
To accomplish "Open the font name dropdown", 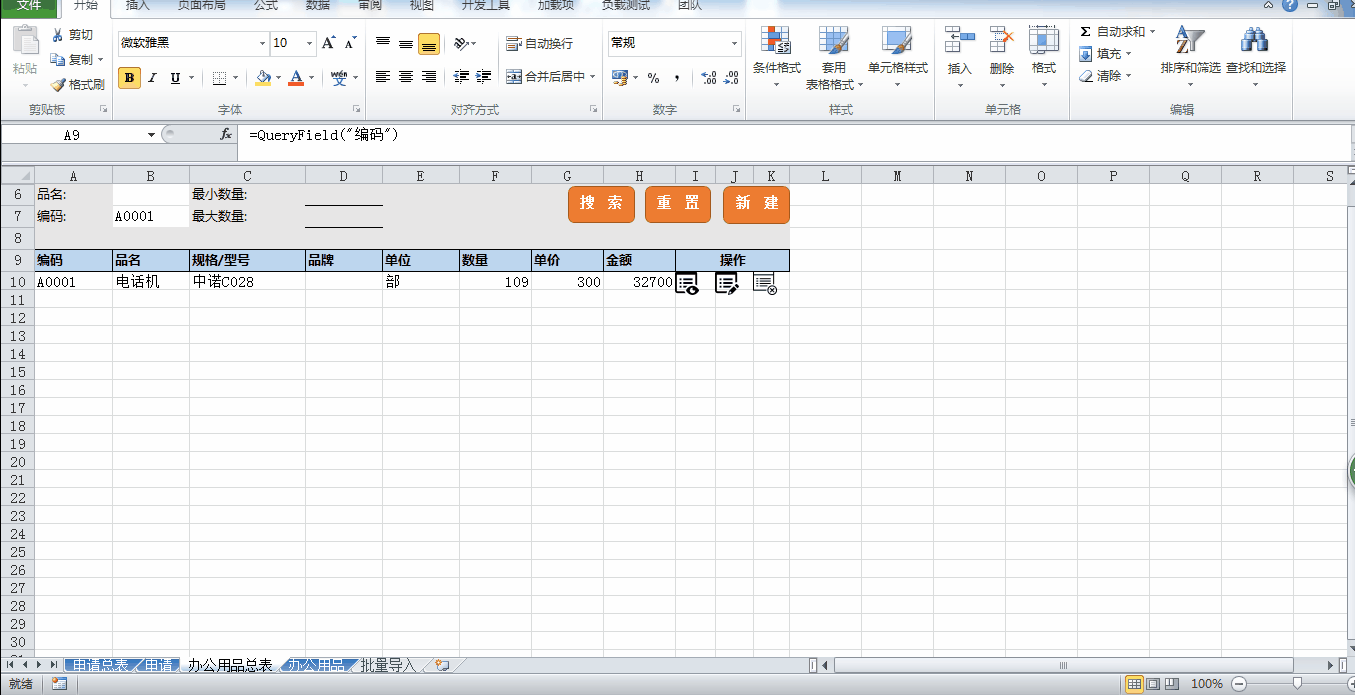I will [x=263, y=43].
